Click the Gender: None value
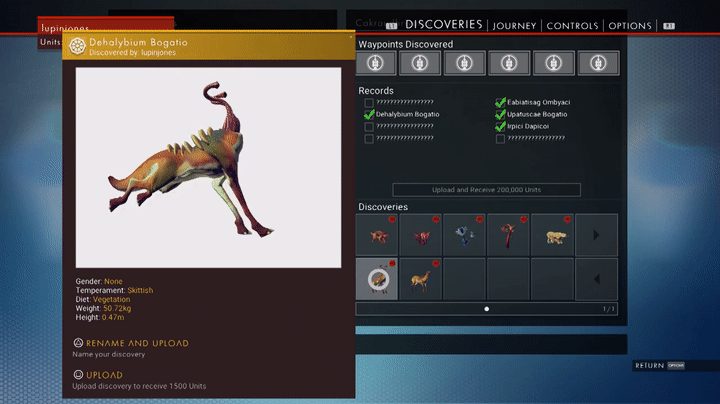The image size is (720, 404). click(x=113, y=281)
